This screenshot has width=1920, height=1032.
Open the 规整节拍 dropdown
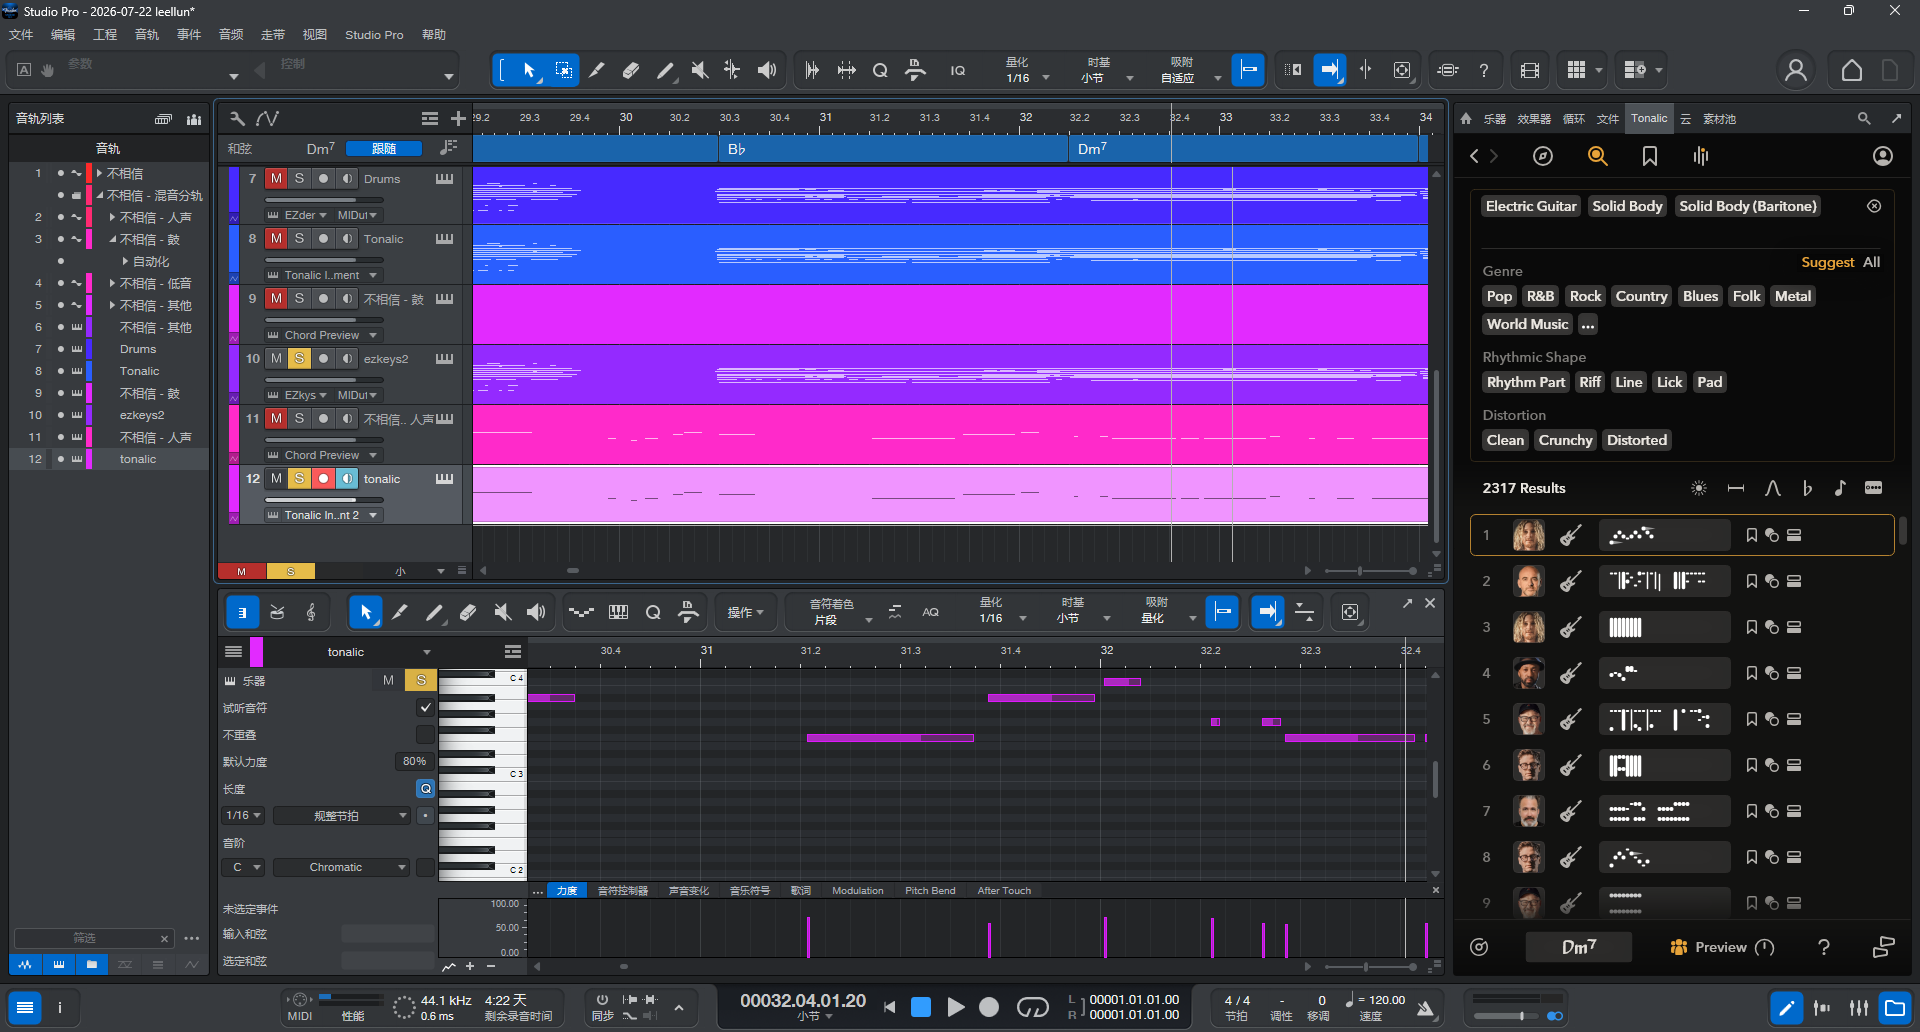[x=341, y=815]
